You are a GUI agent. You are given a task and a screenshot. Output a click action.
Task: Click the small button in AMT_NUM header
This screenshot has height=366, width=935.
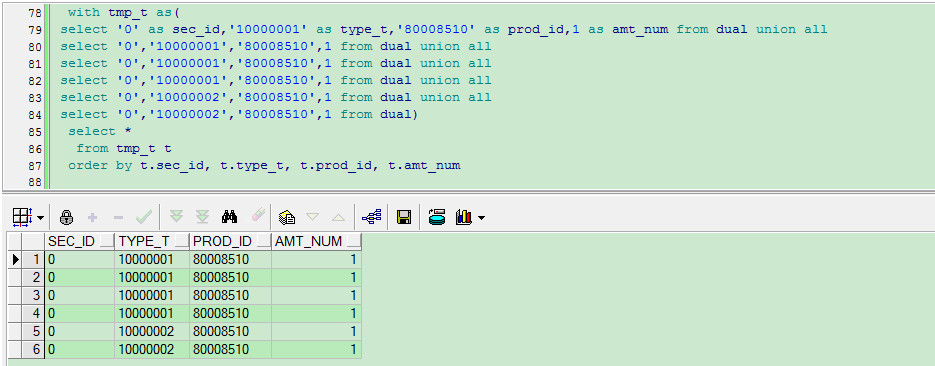pos(354,242)
